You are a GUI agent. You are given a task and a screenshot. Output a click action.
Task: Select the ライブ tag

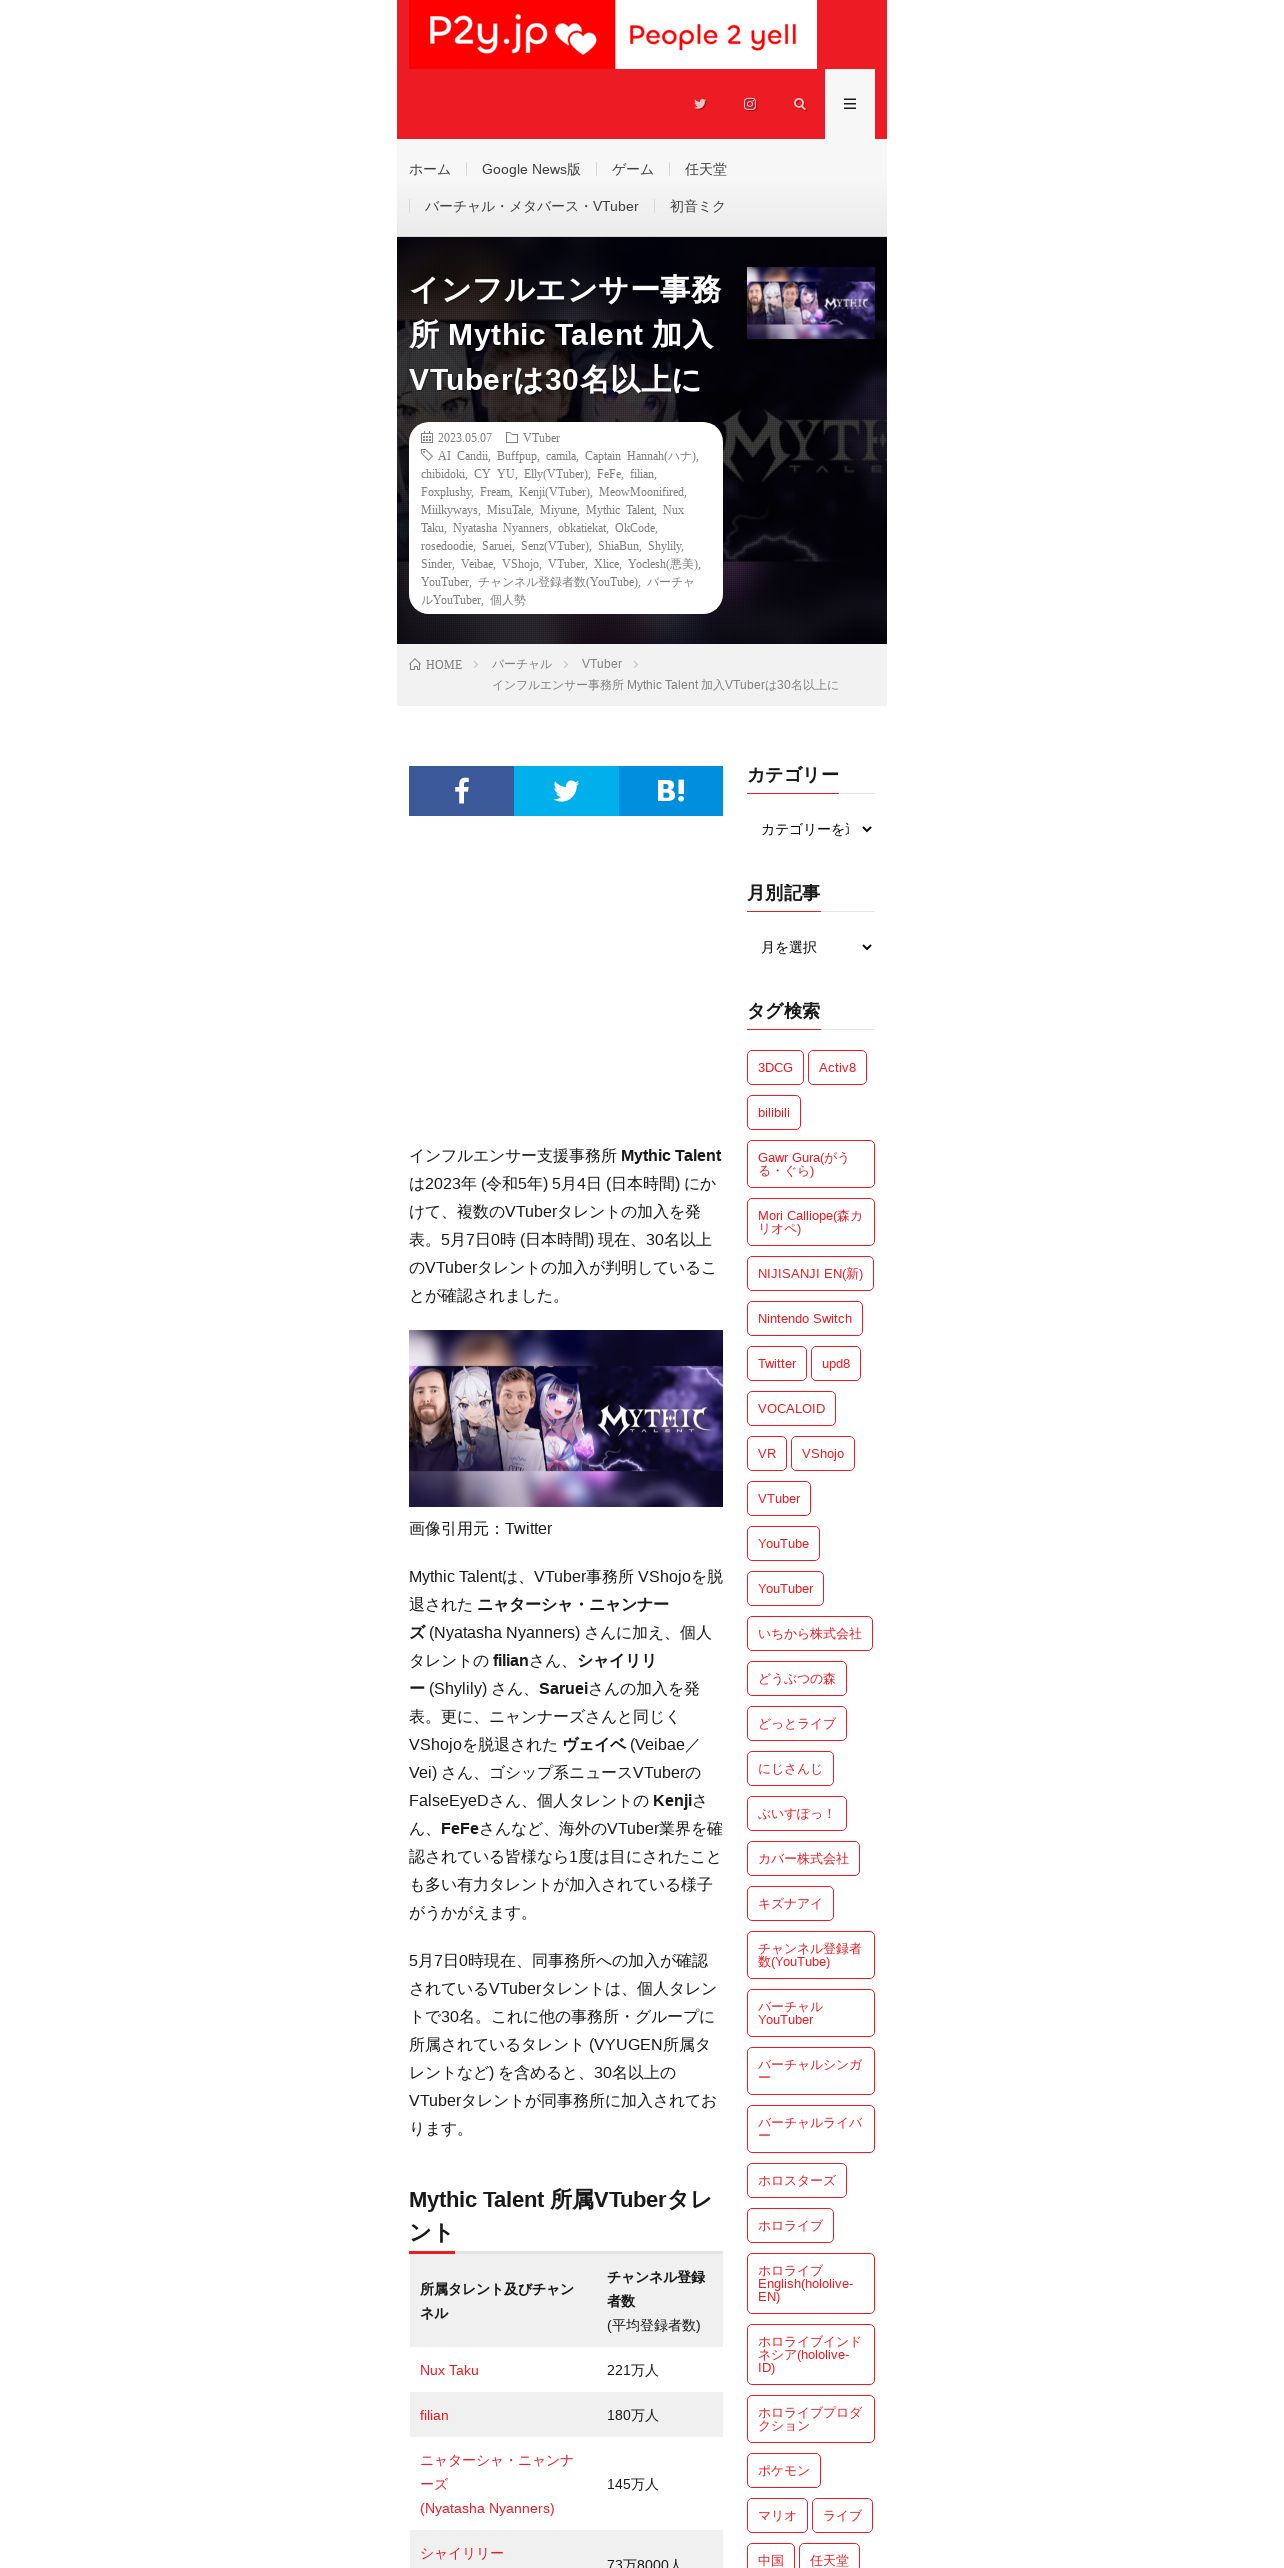click(x=842, y=2516)
